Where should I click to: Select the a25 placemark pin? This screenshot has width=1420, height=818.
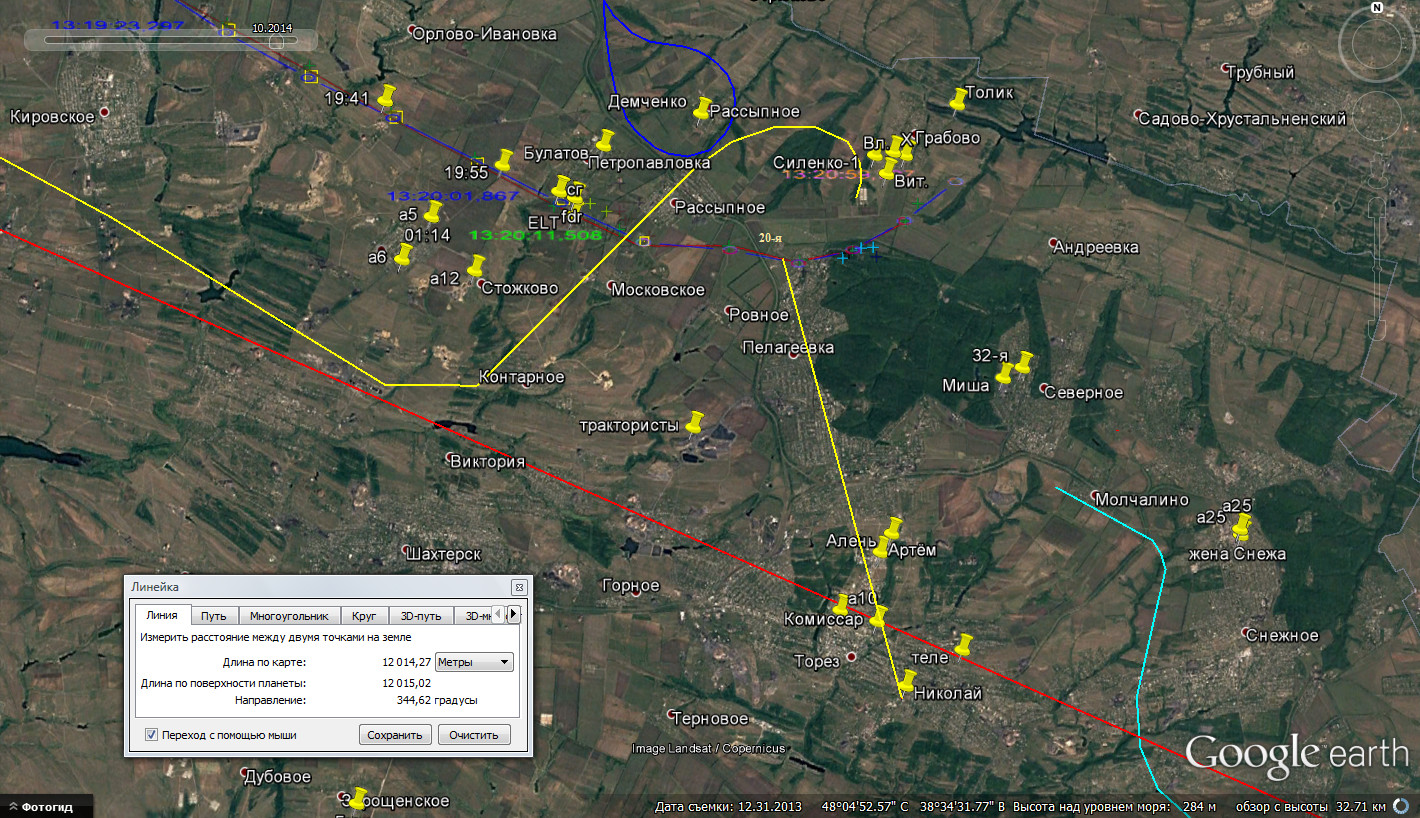coord(1241,526)
